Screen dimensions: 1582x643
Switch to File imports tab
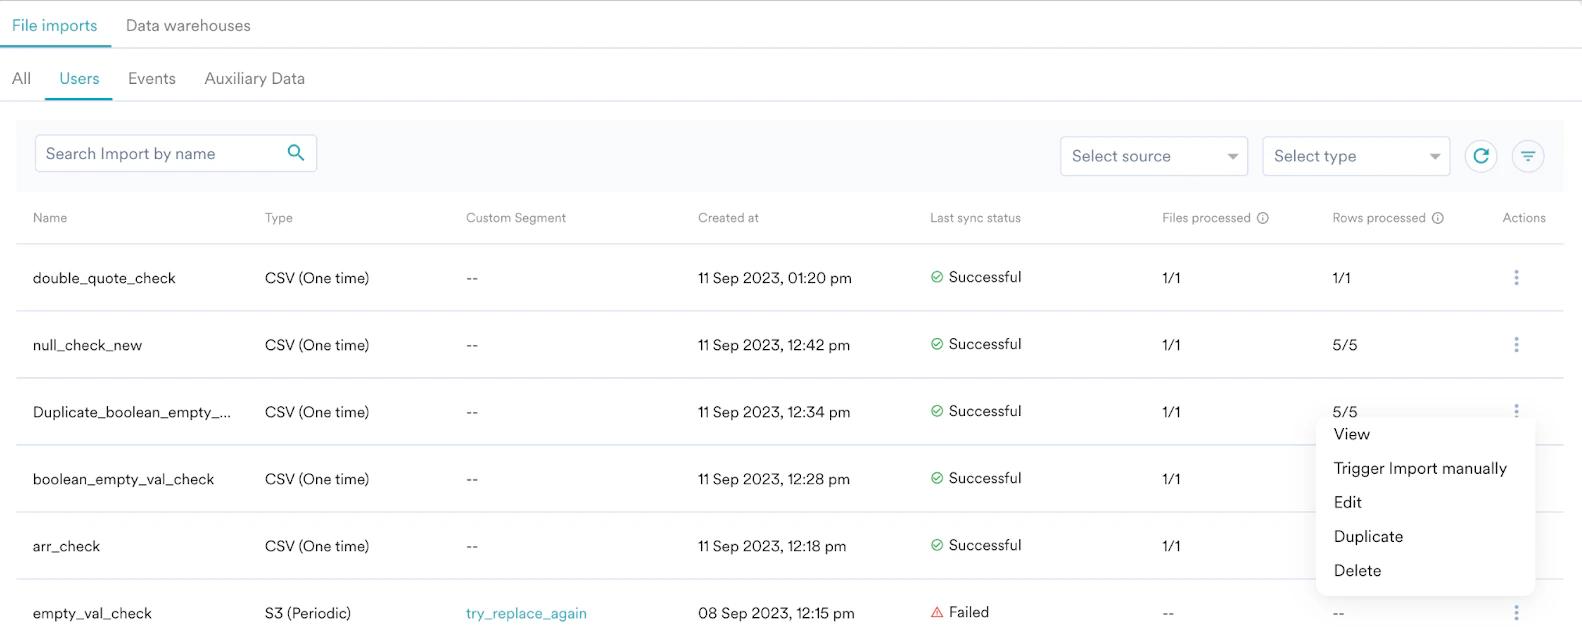tap(55, 26)
